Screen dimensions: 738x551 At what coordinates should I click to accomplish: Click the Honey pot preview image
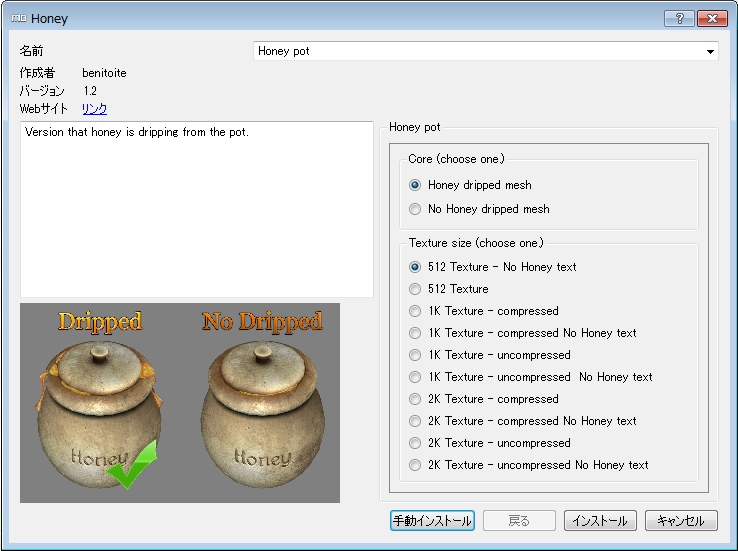coord(180,402)
